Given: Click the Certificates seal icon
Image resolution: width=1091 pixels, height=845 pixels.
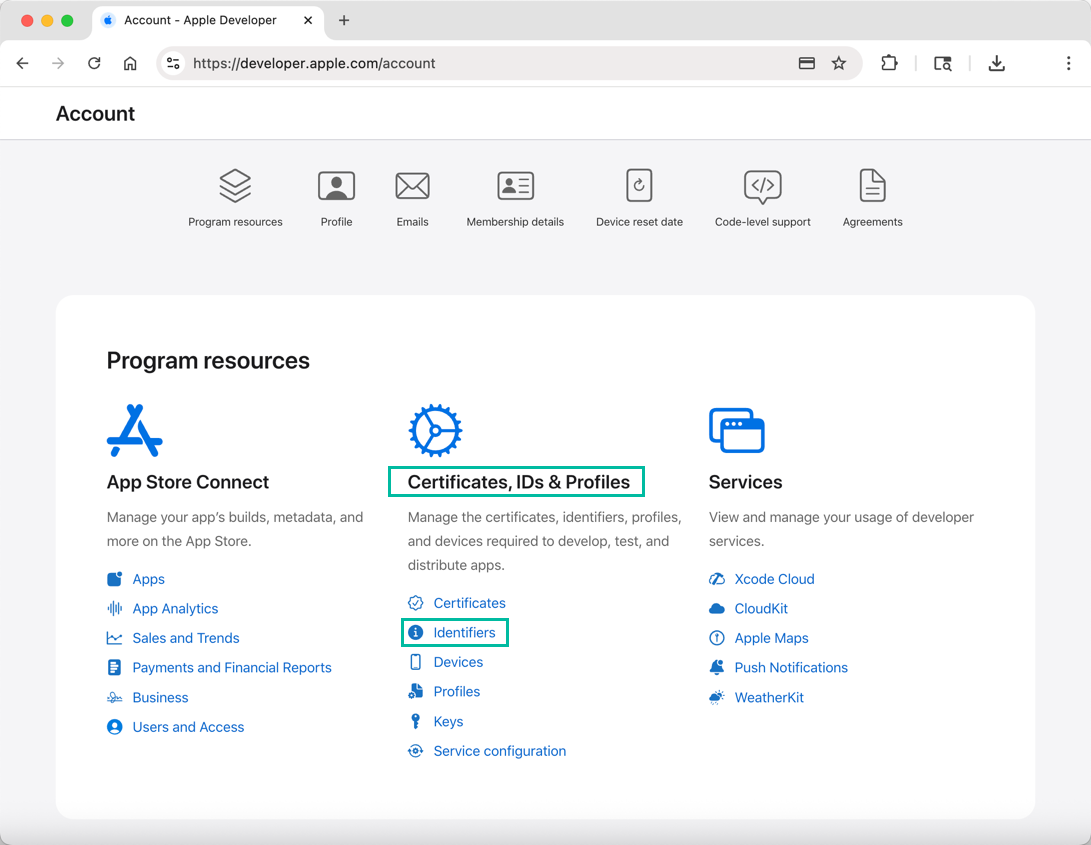Looking at the screenshot, I should 416,603.
